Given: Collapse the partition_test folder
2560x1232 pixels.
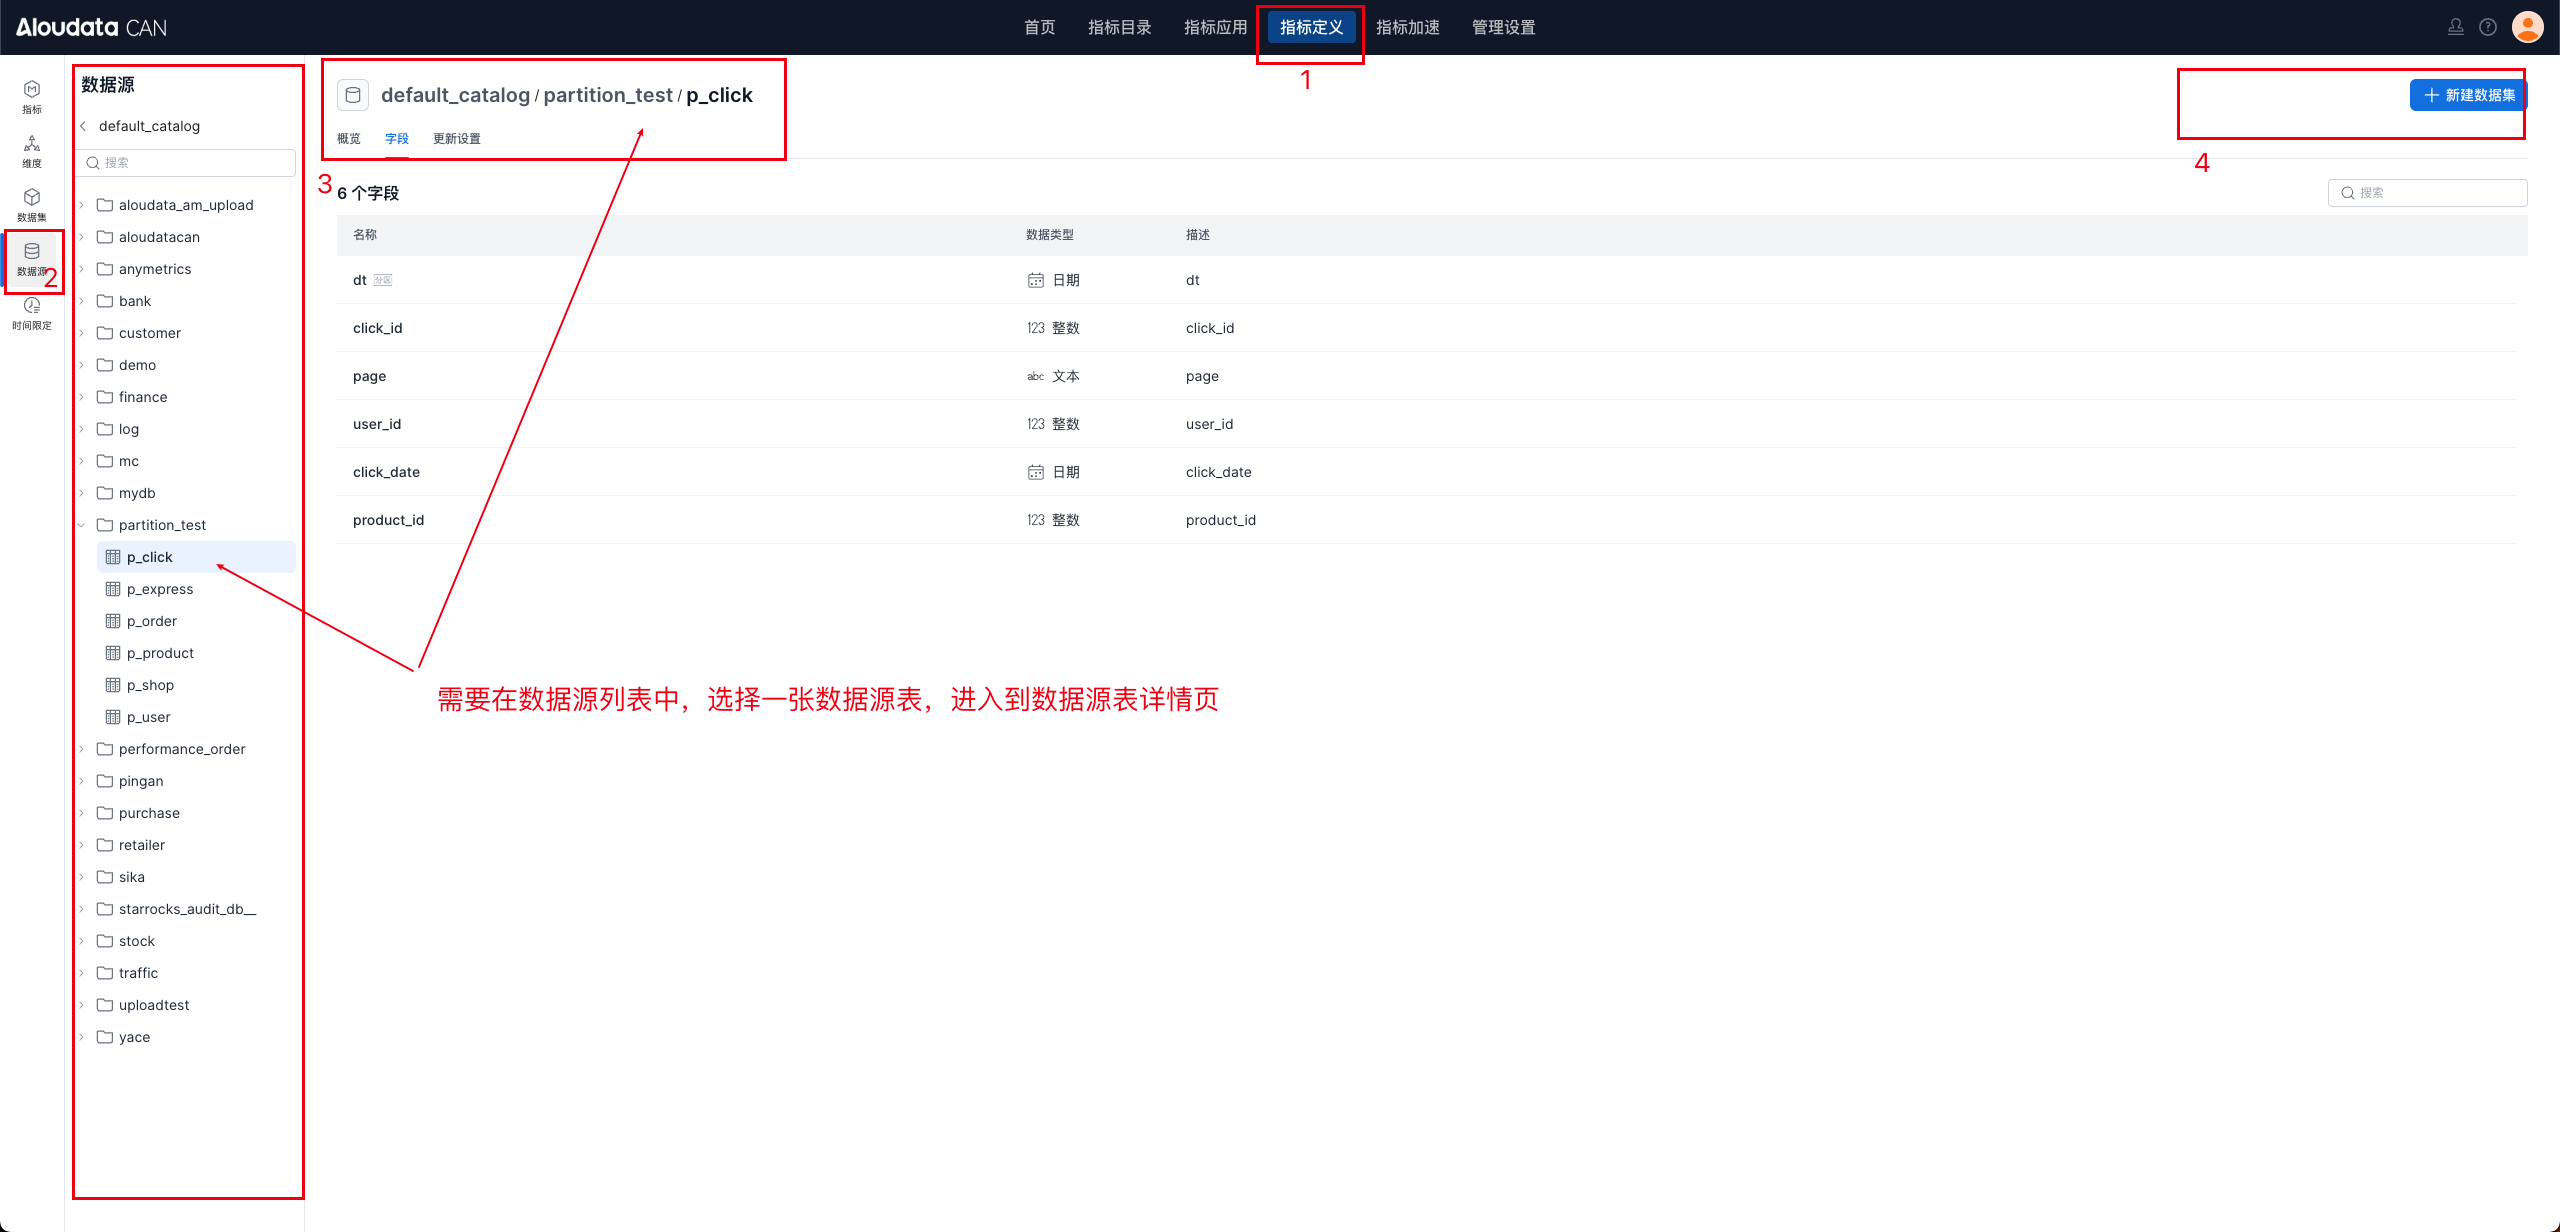Looking at the screenshot, I should (x=82, y=525).
